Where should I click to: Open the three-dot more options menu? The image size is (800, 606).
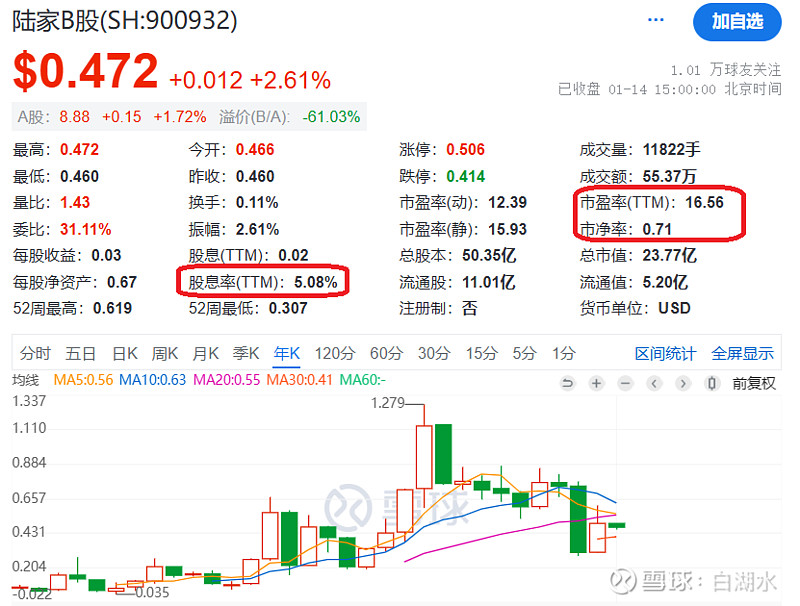pos(656,20)
